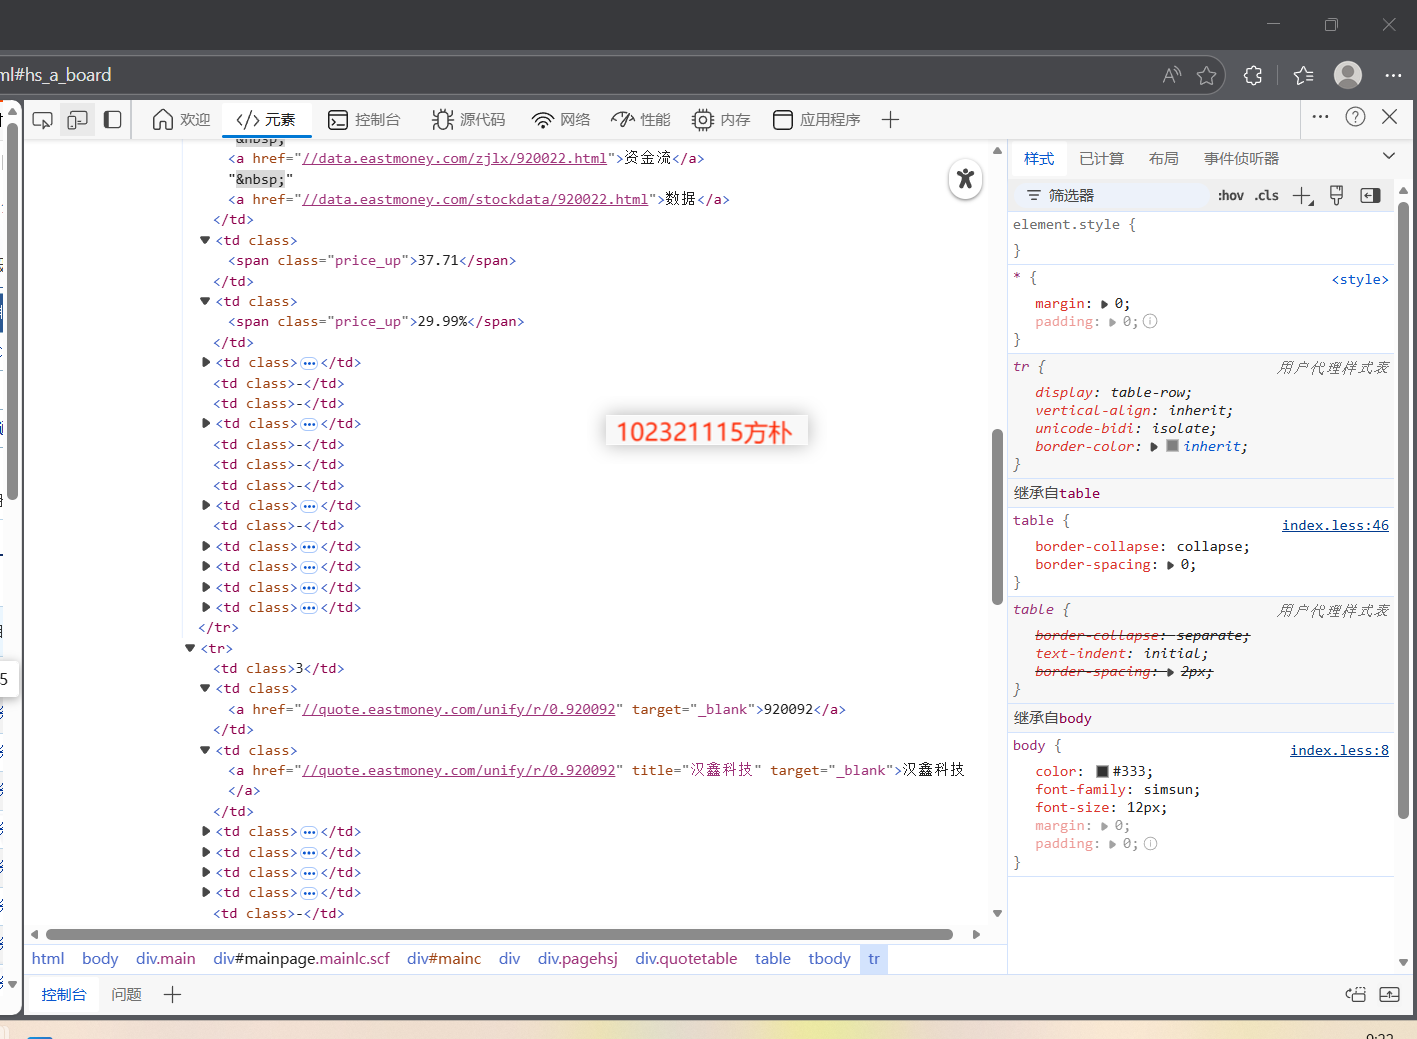Open browser extensions puzzle icon
Screen dimensions: 1417x1039
coord(1253,75)
